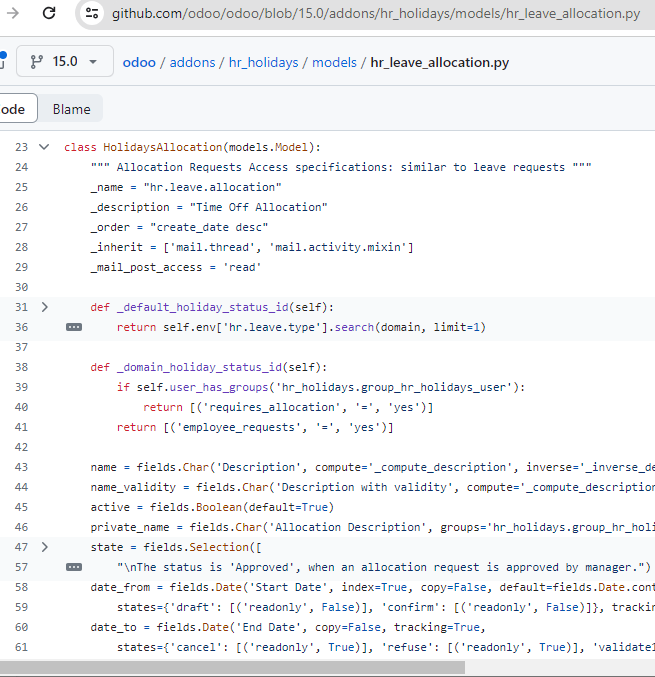Click ellipsis to unfold code at line 36
This screenshot has width=655, height=677.
74,327
